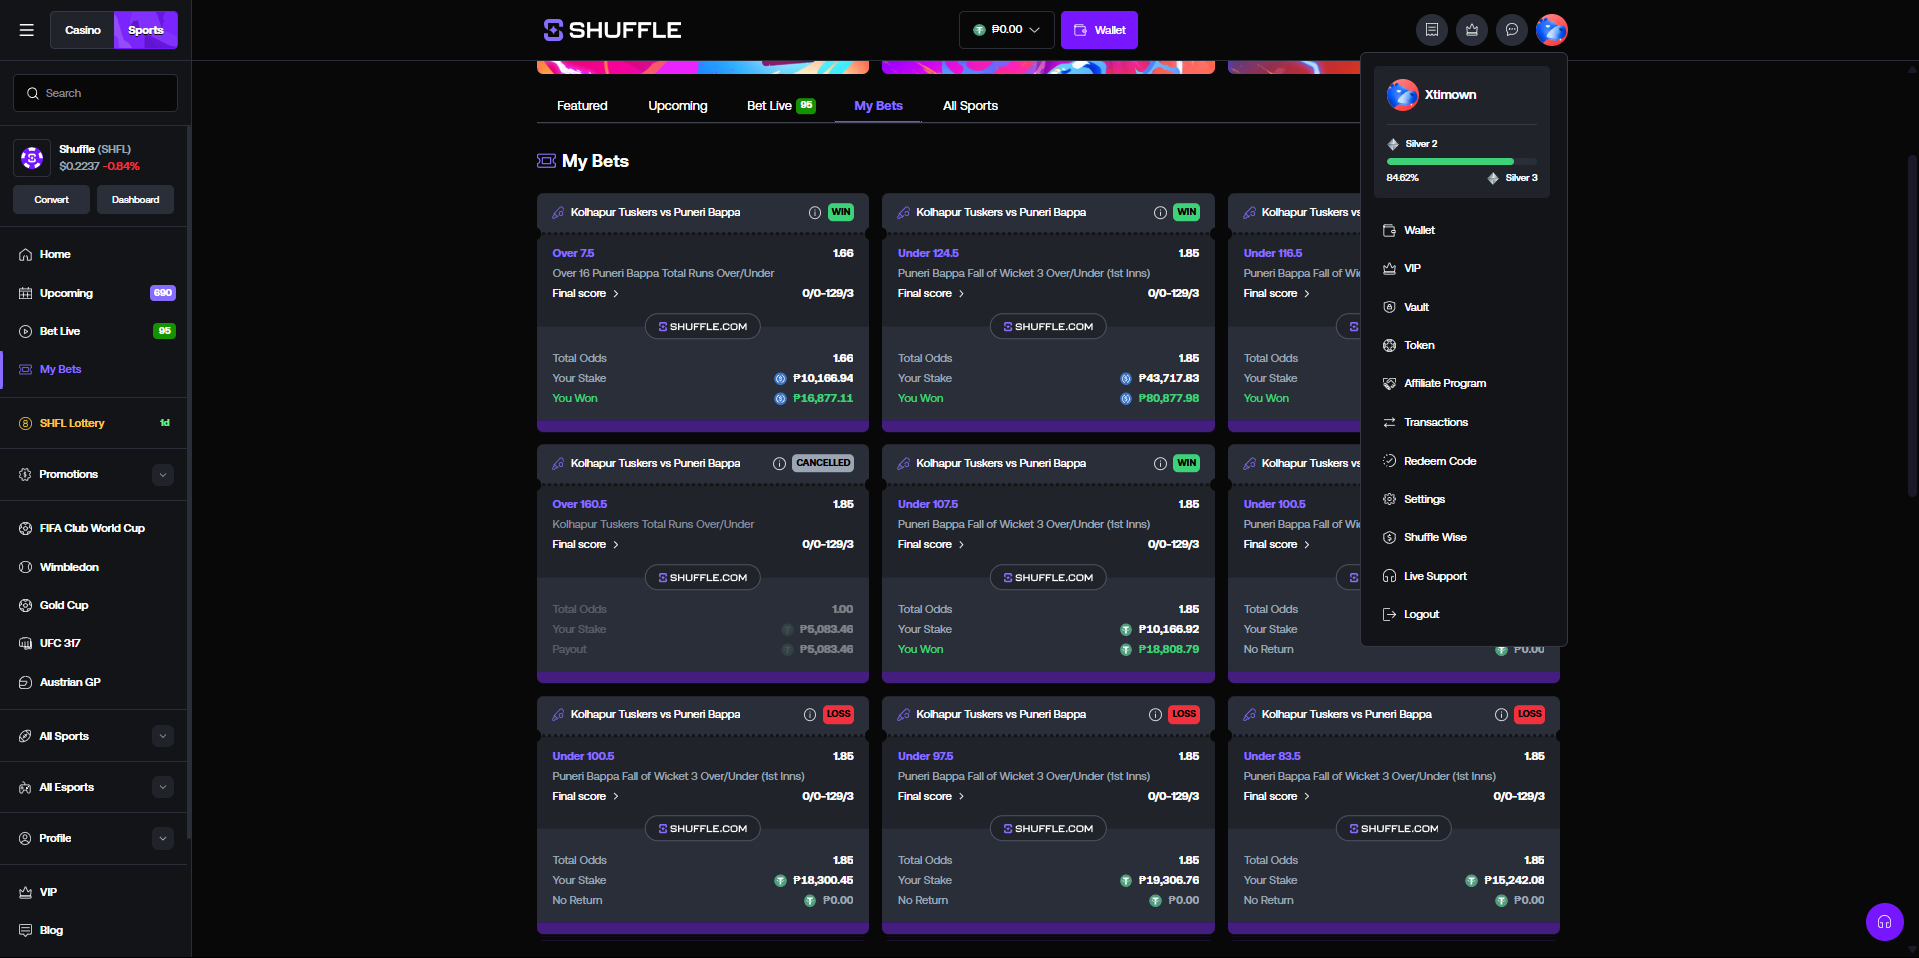The width and height of the screenshot is (1919, 958).
Task: Click the SHFL token icon in sidebar
Action: point(32,158)
